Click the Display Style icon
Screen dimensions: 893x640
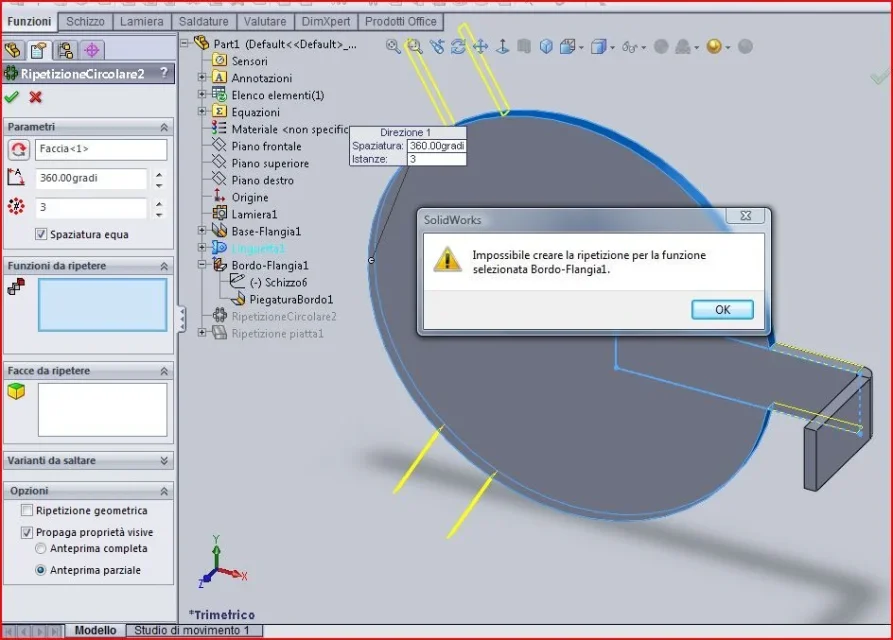(598, 47)
